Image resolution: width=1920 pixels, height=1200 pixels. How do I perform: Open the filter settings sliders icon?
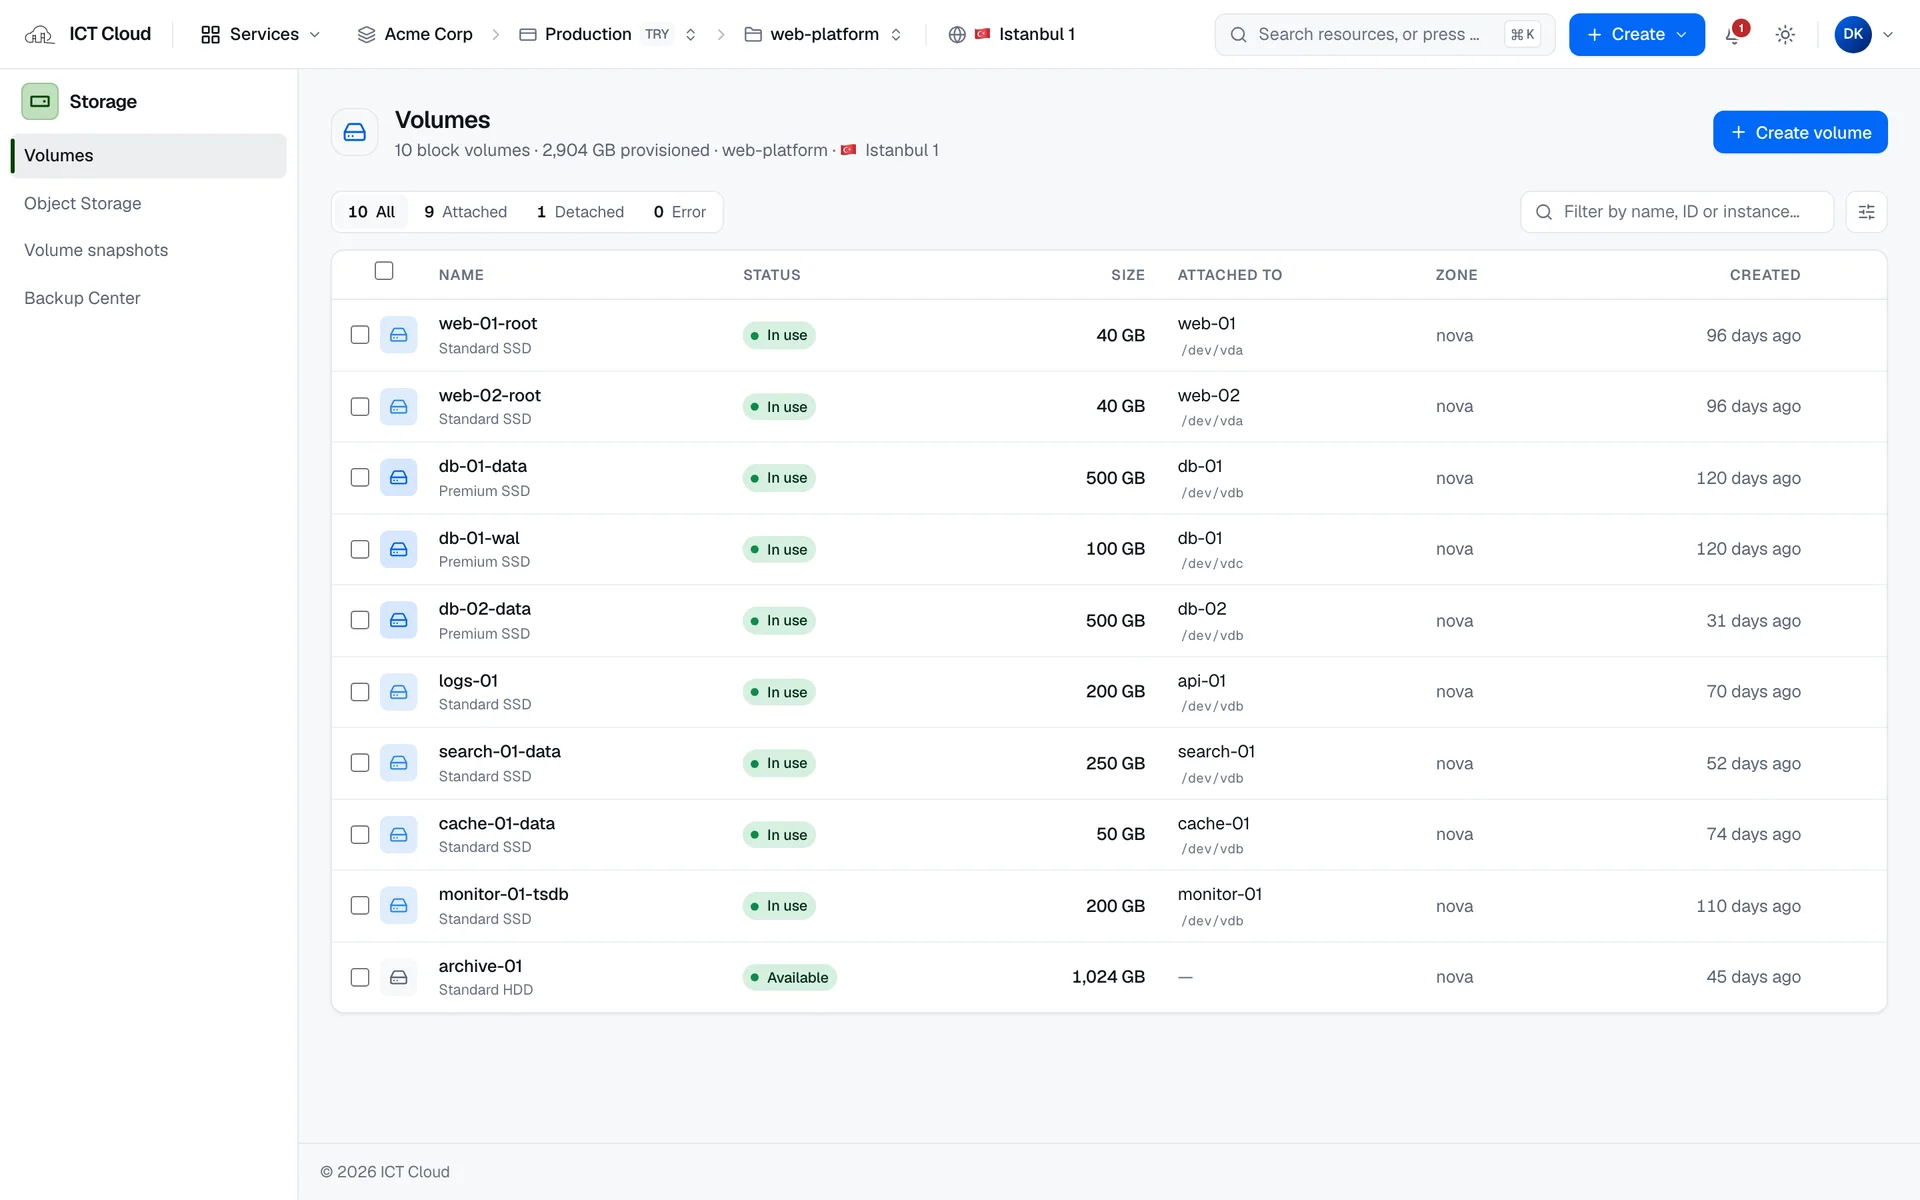tap(1866, 212)
